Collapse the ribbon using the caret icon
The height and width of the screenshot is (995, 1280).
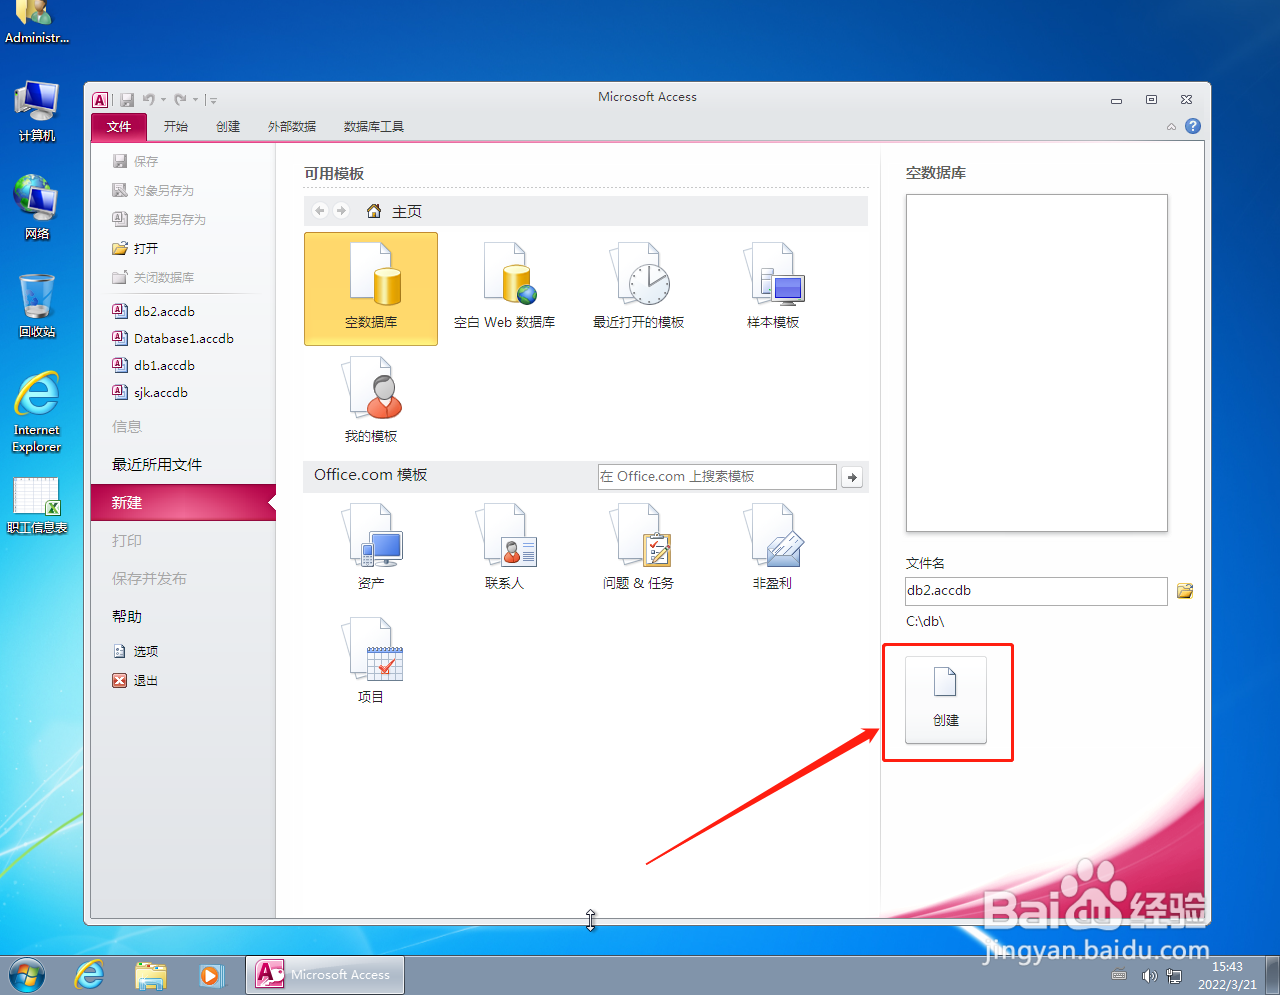1171,127
